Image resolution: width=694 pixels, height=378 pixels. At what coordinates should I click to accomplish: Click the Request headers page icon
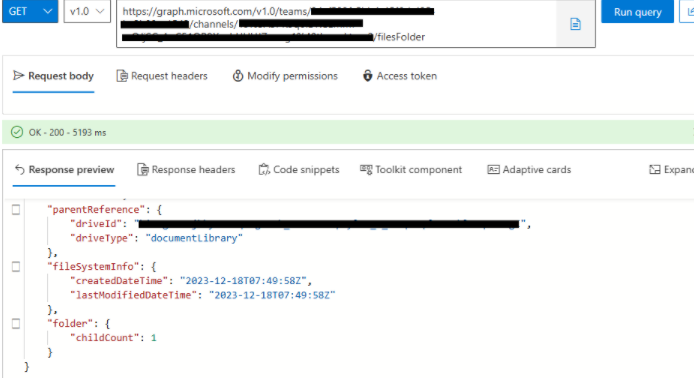122,76
